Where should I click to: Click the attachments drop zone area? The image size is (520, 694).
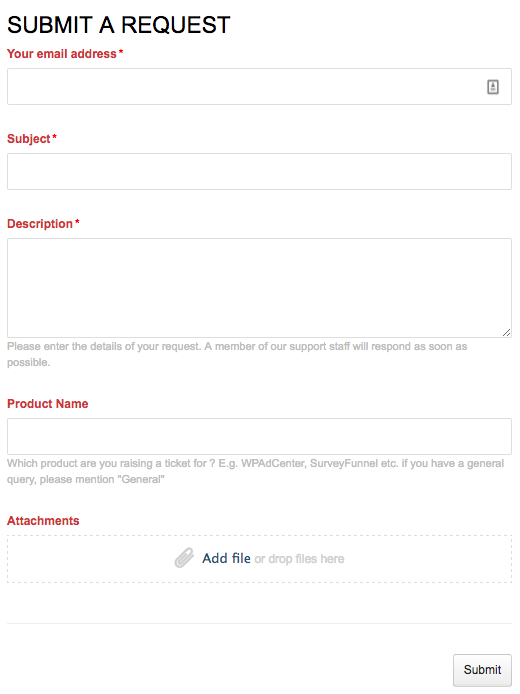[259, 559]
